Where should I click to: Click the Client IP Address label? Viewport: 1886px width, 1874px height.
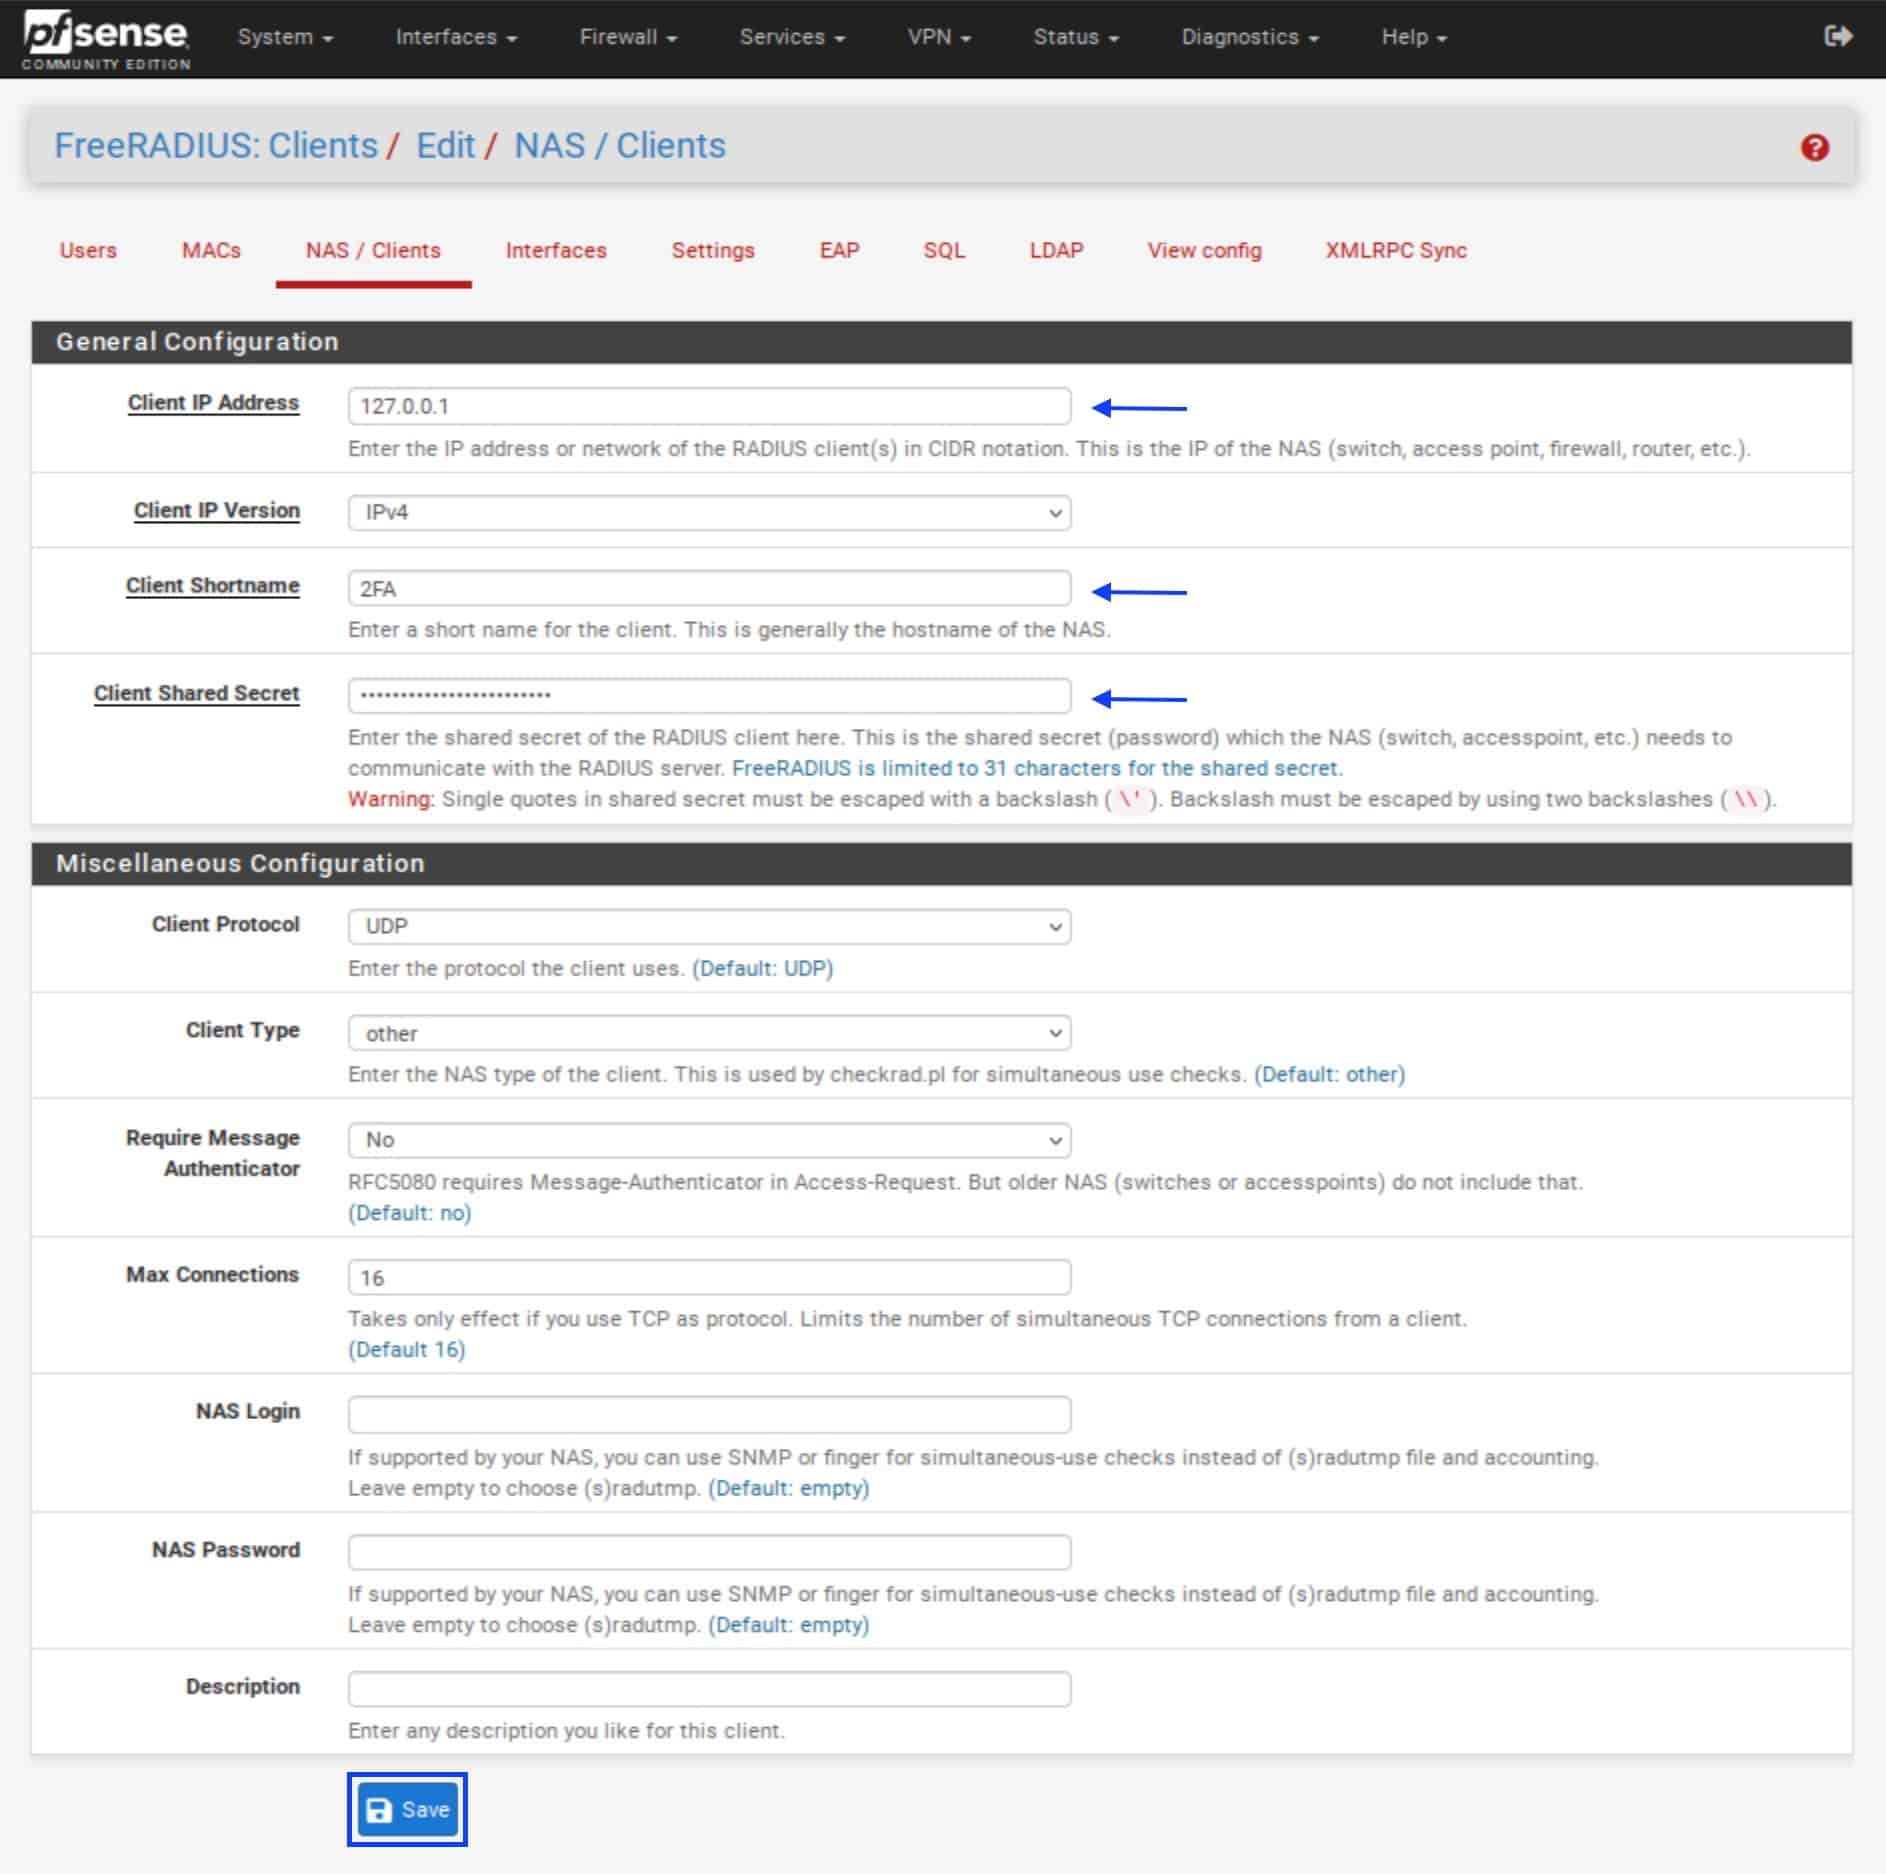tap(213, 402)
